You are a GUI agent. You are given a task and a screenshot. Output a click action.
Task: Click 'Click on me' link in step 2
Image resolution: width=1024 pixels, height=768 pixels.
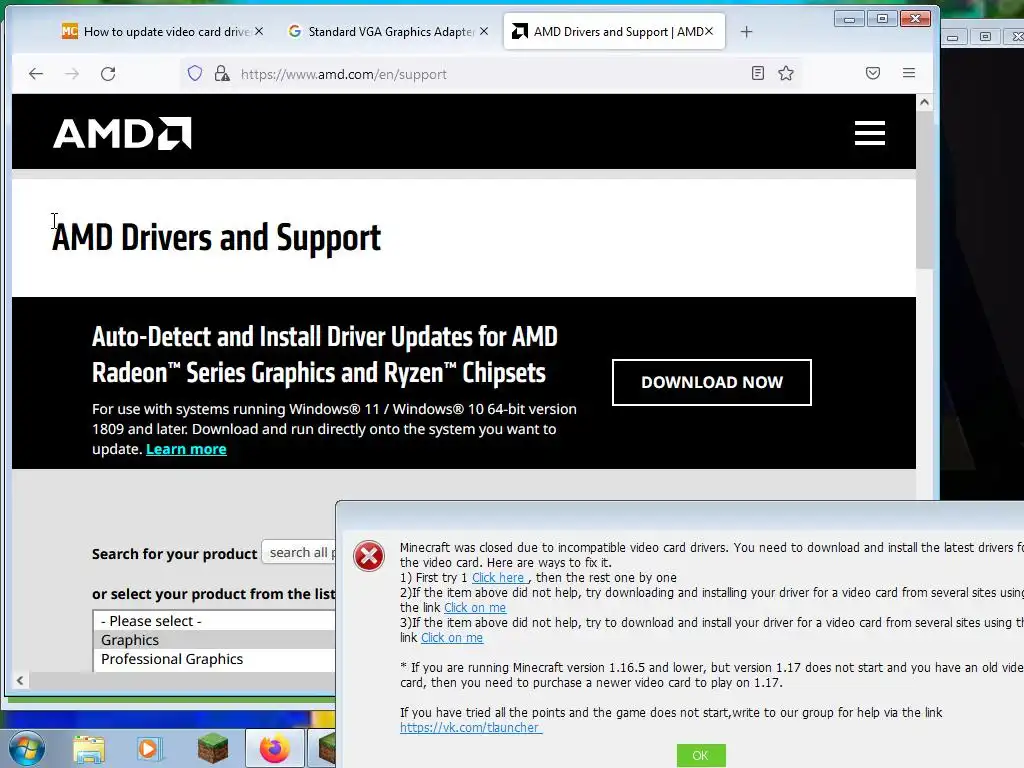pyautogui.click(x=475, y=607)
